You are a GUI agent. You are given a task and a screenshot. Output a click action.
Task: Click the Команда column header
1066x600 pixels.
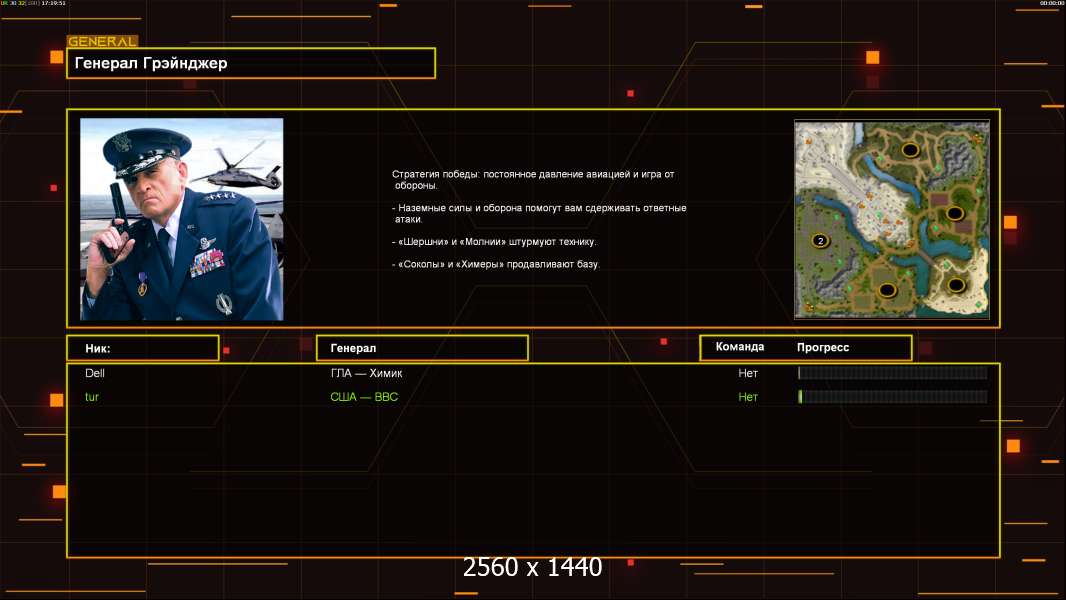(740, 347)
